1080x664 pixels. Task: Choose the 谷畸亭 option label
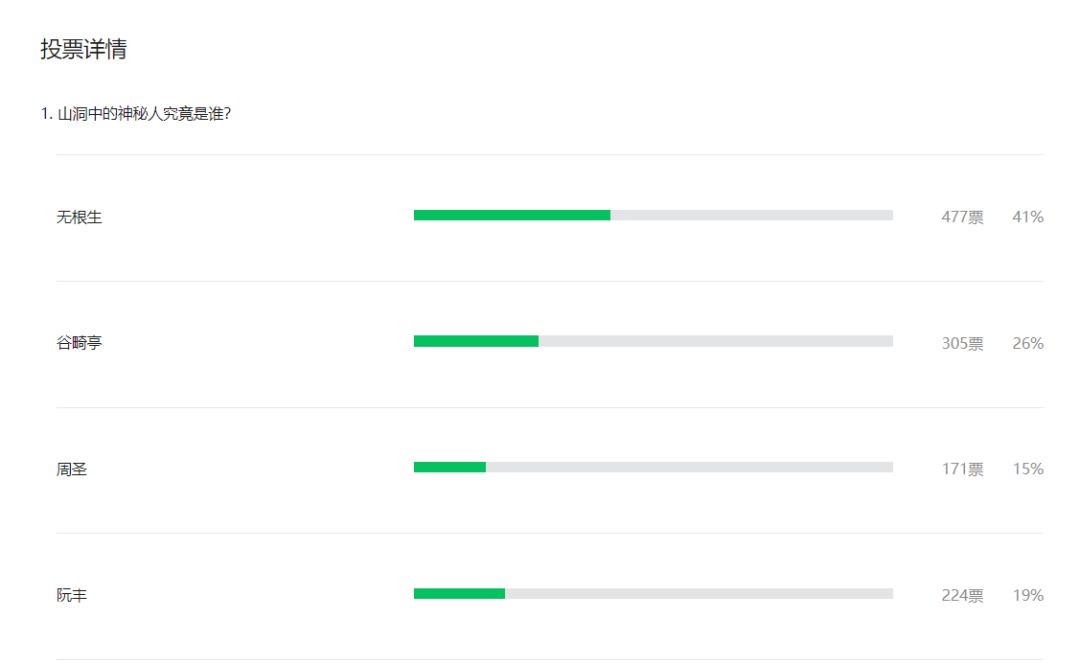point(79,343)
